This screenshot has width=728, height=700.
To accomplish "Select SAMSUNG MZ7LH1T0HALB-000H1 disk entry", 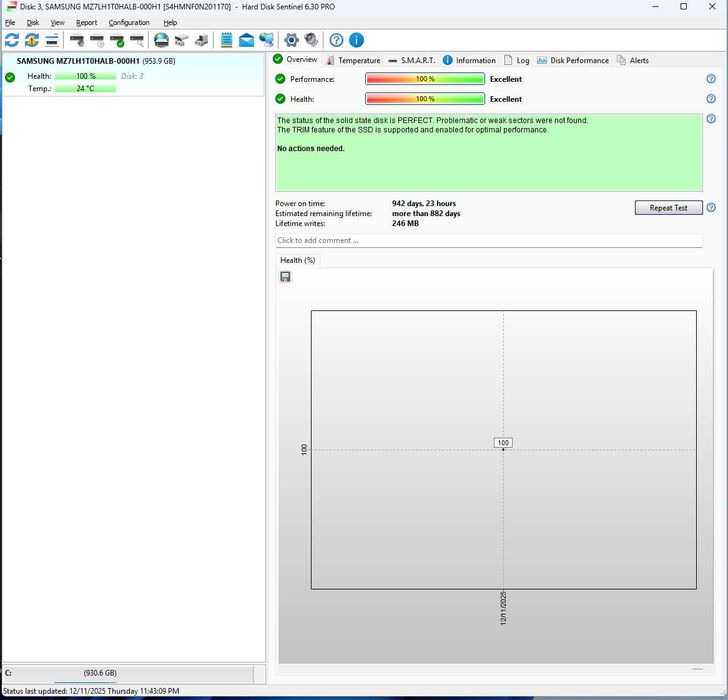I will [x=133, y=74].
